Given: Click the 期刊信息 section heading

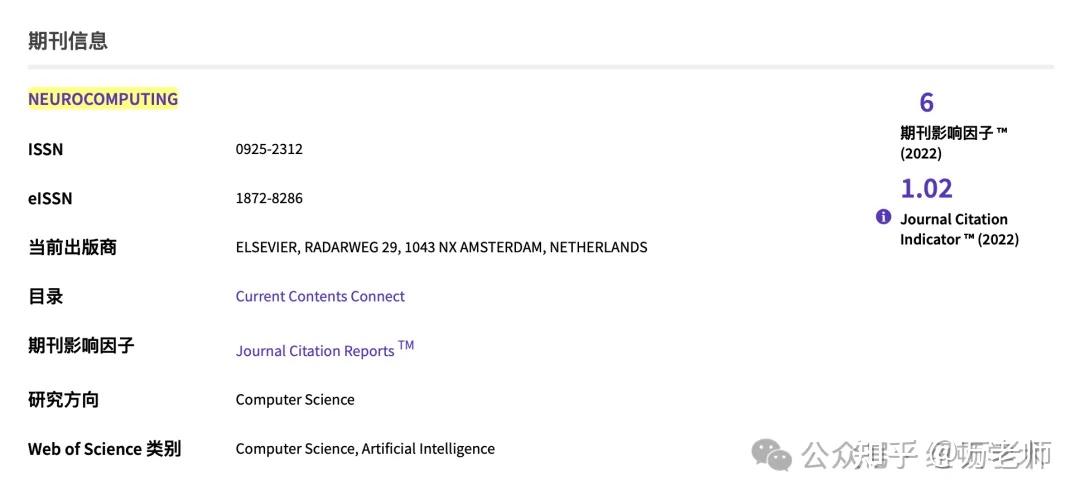Looking at the screenshot, I should 68,41.
